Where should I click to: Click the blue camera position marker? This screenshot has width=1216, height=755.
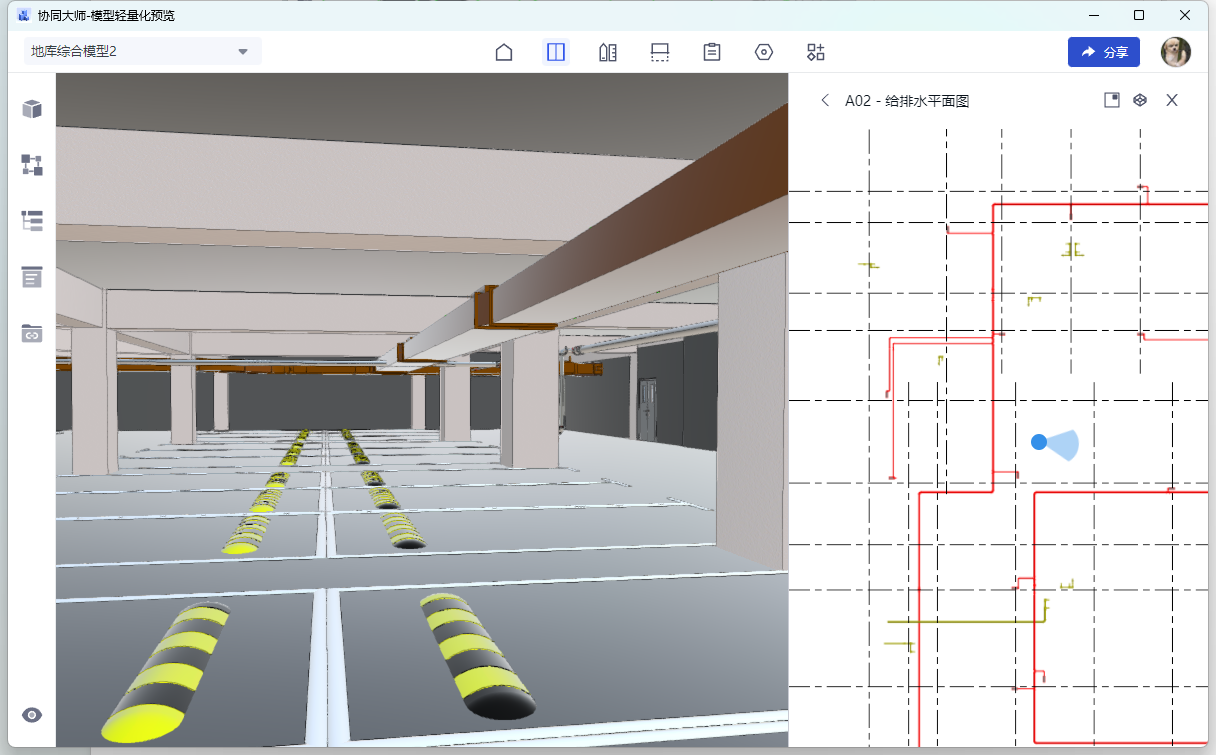(x=1039, y=442)
